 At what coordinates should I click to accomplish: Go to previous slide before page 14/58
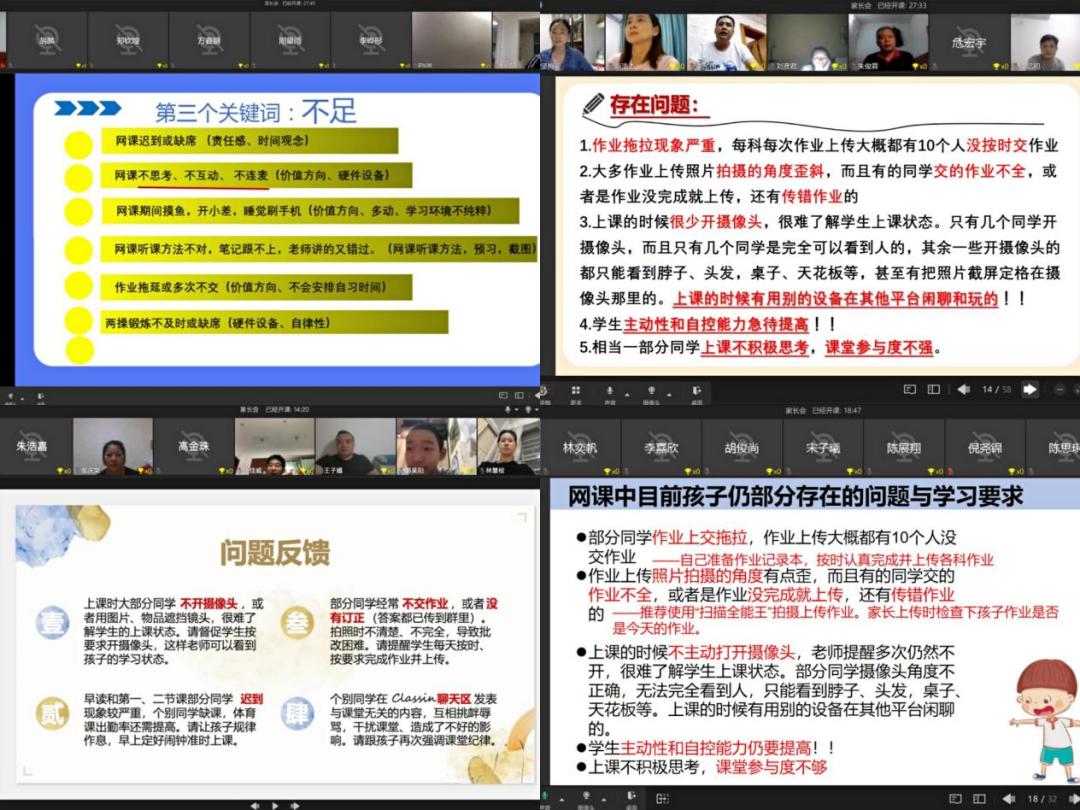coord(963,389)
